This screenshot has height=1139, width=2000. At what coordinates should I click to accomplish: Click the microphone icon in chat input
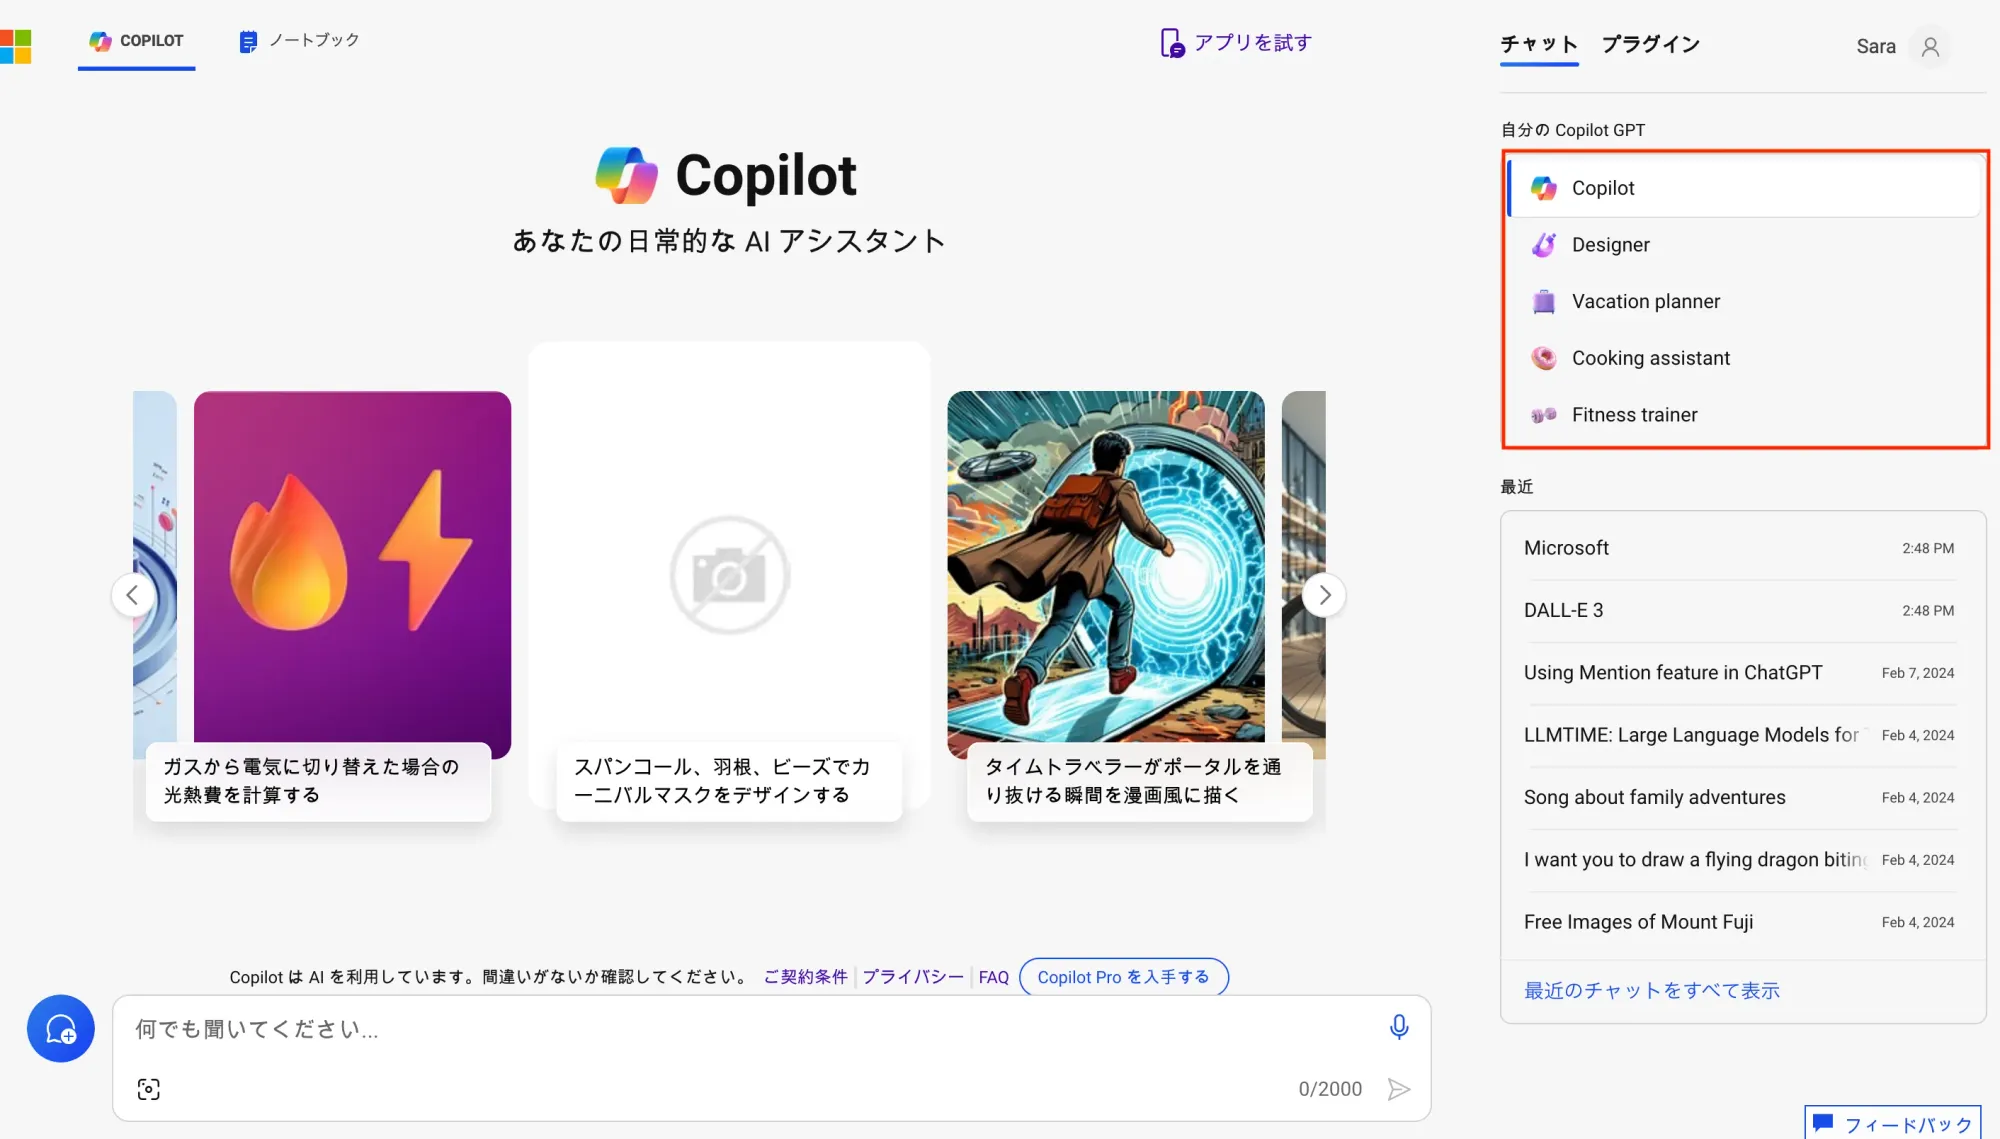pyautogui.click(x=1399, y=1027)
